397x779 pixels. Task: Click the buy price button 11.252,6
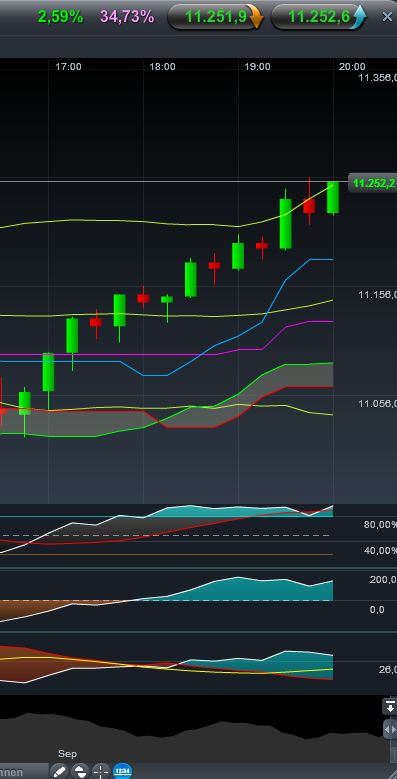pyautogui.click(x=319, y=17)
